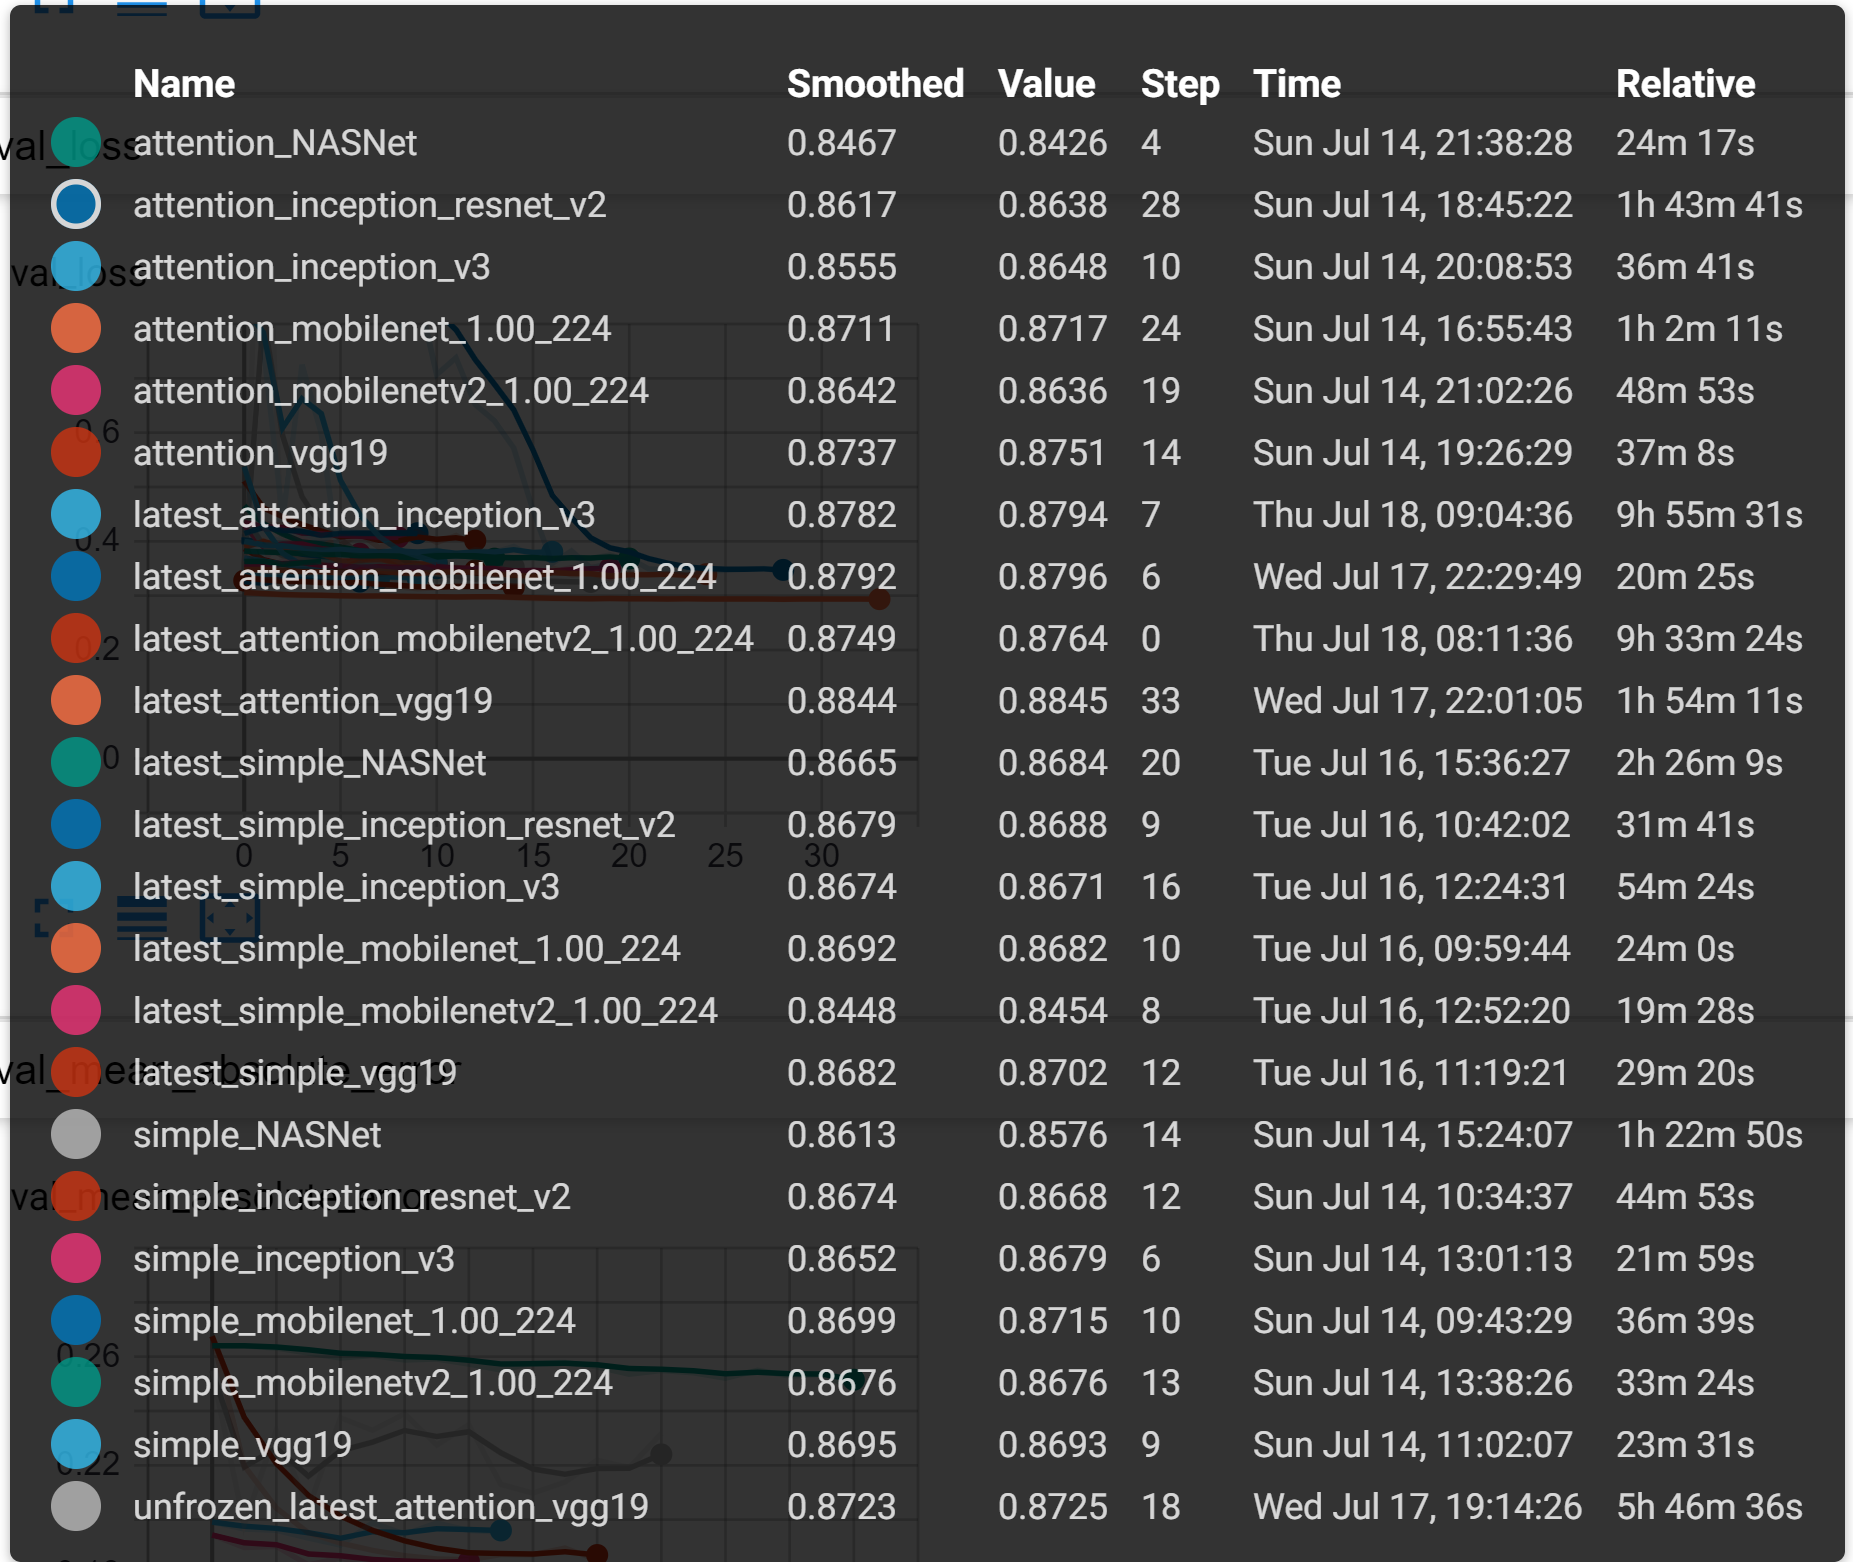Click the latest_simple_mobilenetv2_1.00_224 run name
Screen dimensions: 1853x1562
pyautogui.click(x=425, y=1011)
